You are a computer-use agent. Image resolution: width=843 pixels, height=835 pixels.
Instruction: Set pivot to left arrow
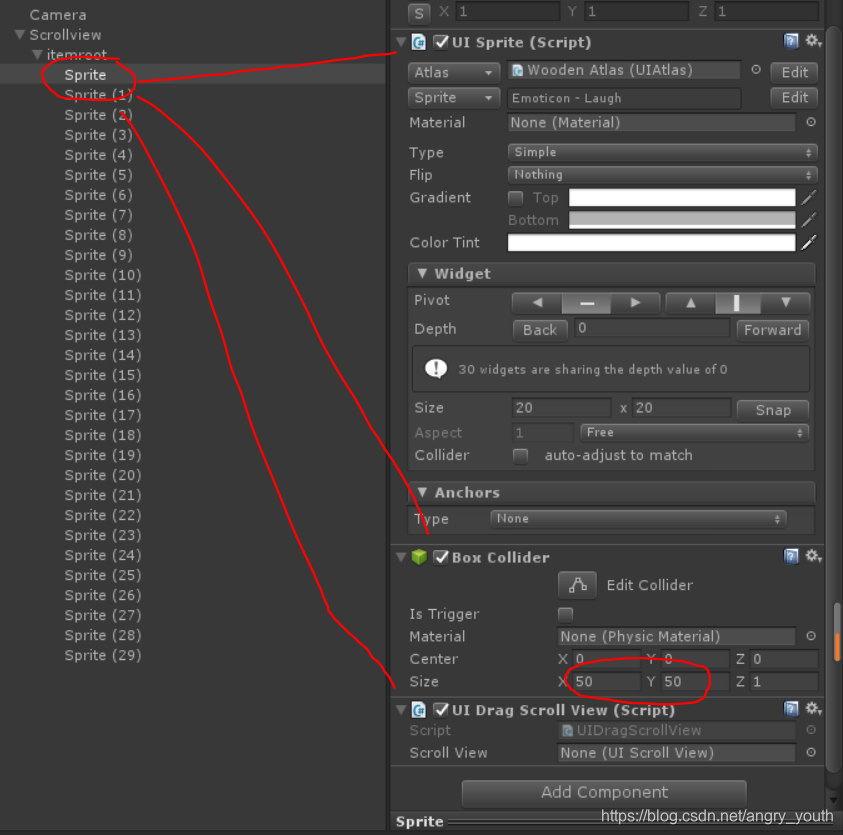pos(537,303)
